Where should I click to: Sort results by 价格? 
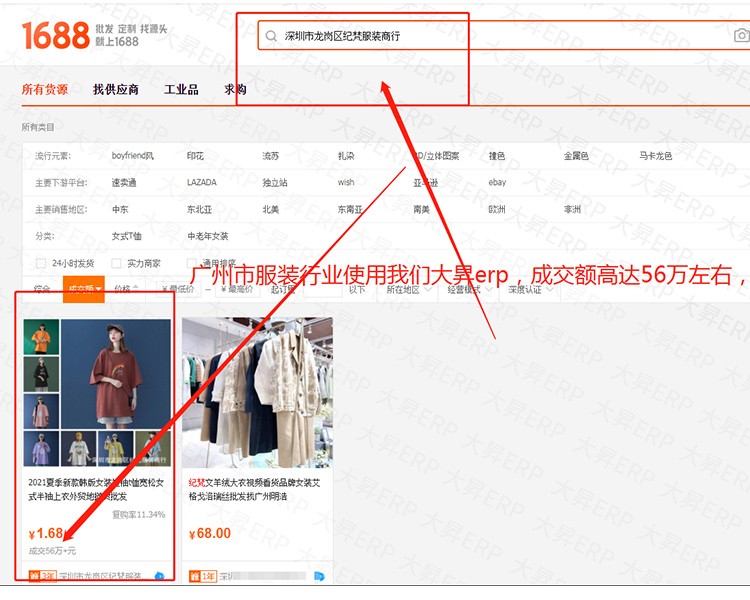click(x=126, y=289)
